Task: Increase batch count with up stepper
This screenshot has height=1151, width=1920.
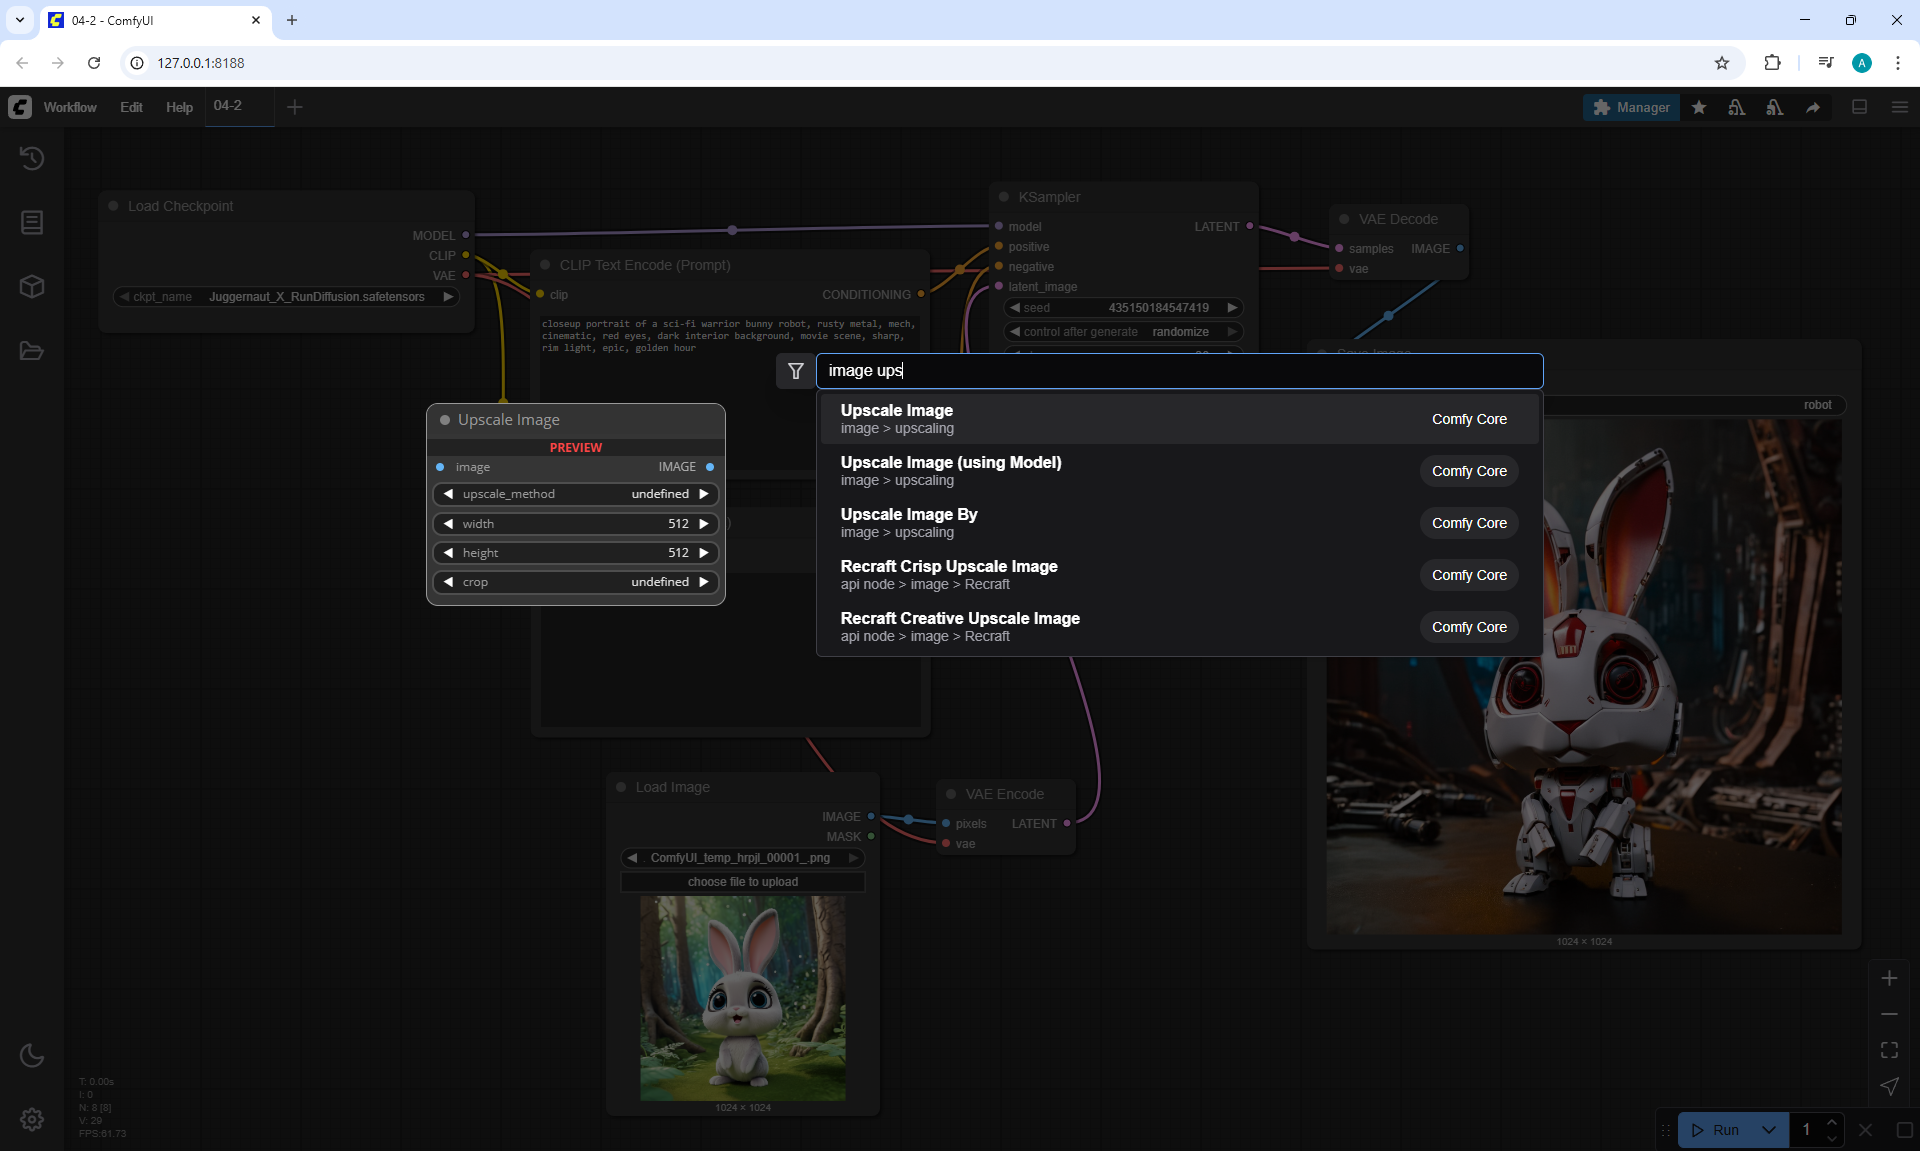Action: coord(1832,1123)
